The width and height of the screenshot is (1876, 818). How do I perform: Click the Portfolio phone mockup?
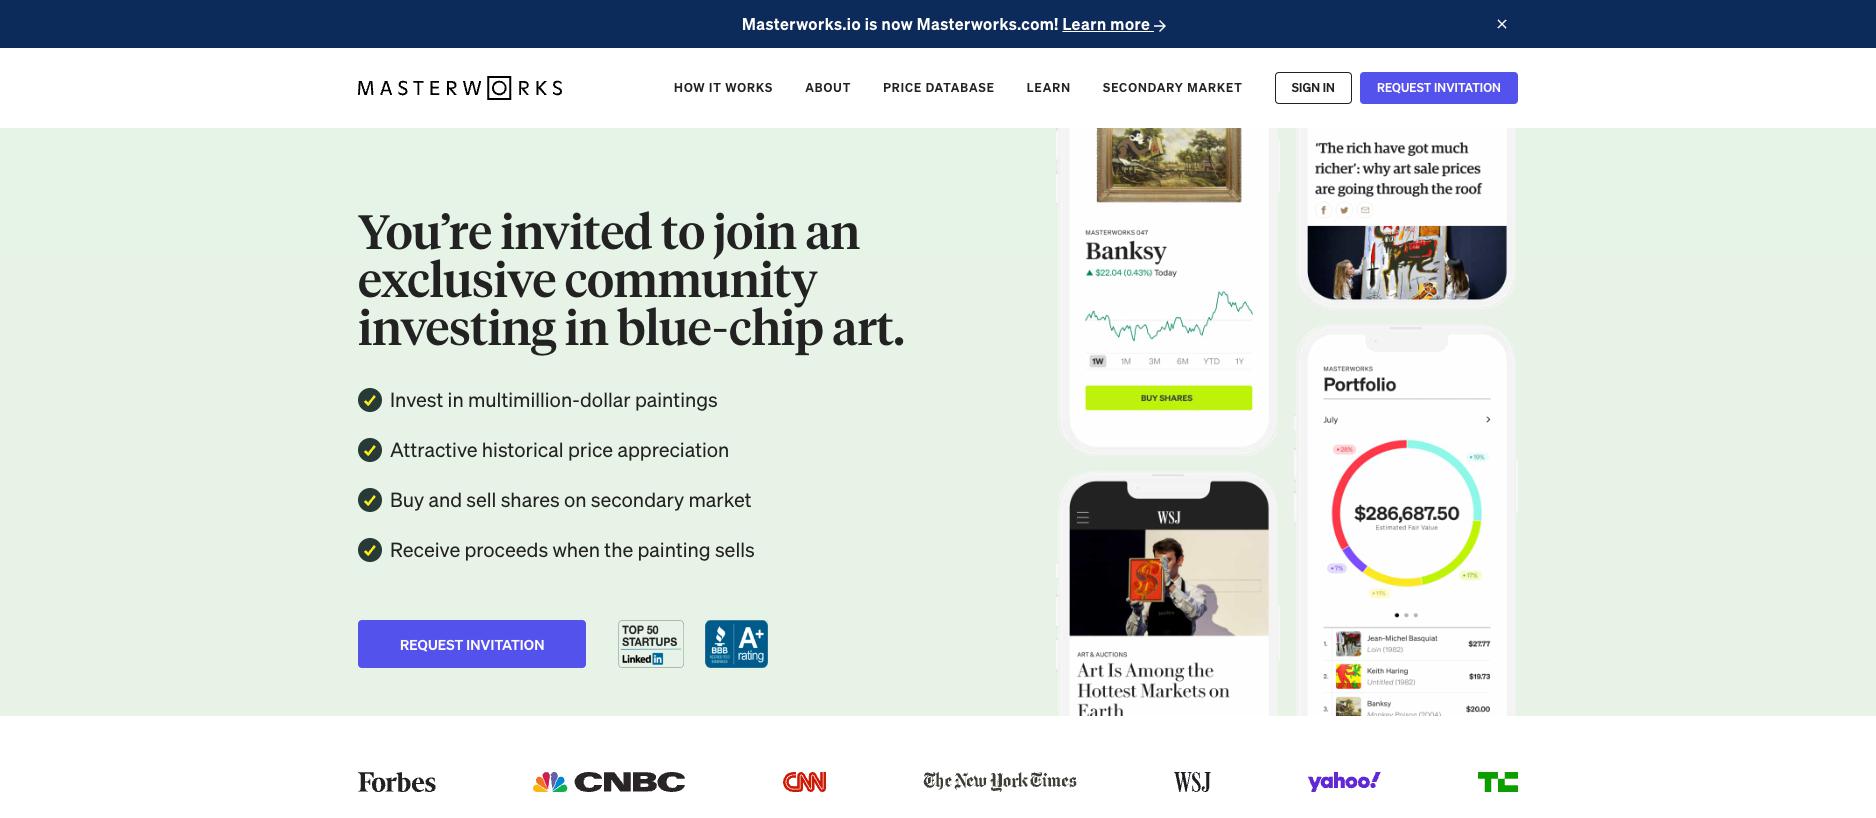coord(1406,520)
